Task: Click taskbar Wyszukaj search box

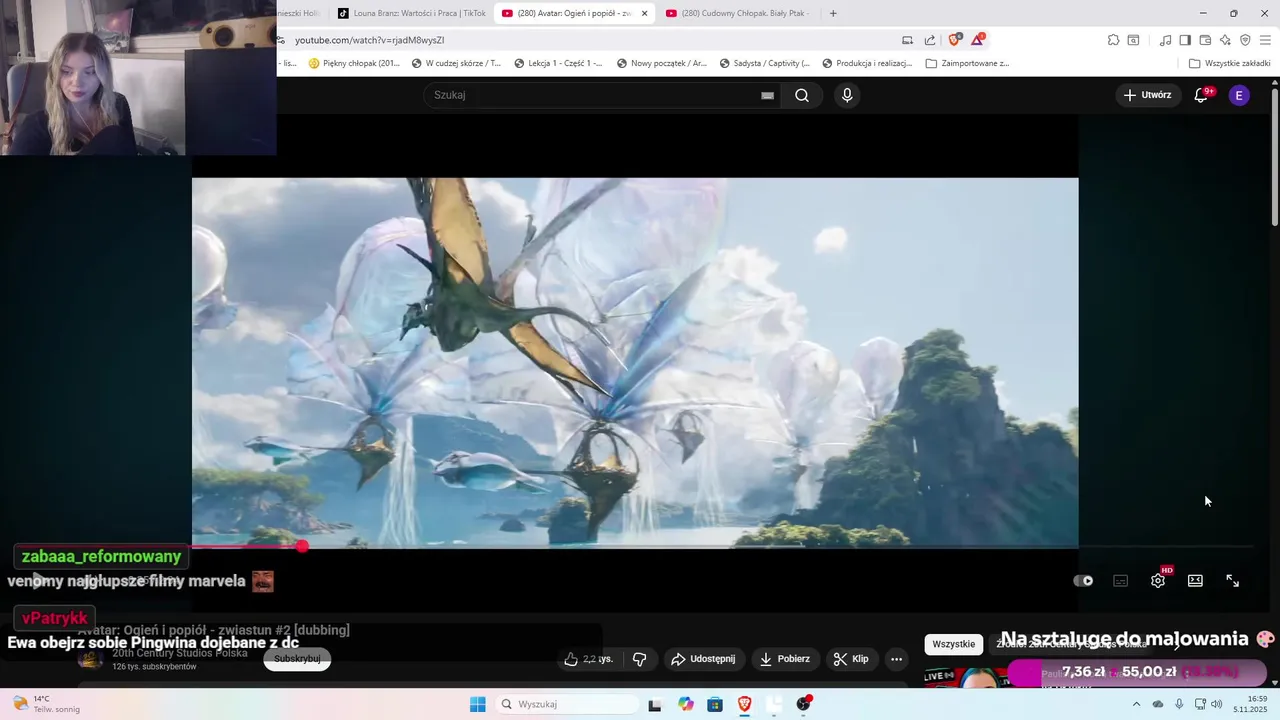Action: click(567, 704)
